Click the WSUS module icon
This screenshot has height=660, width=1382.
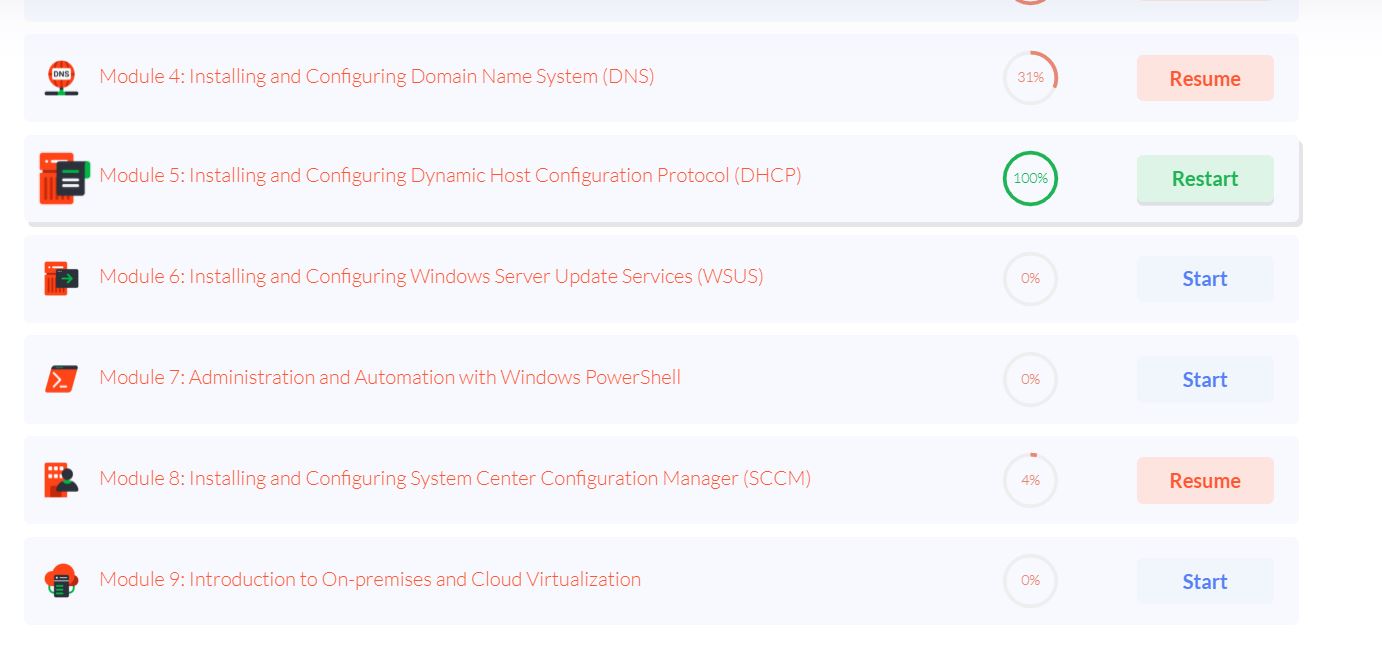61,279
